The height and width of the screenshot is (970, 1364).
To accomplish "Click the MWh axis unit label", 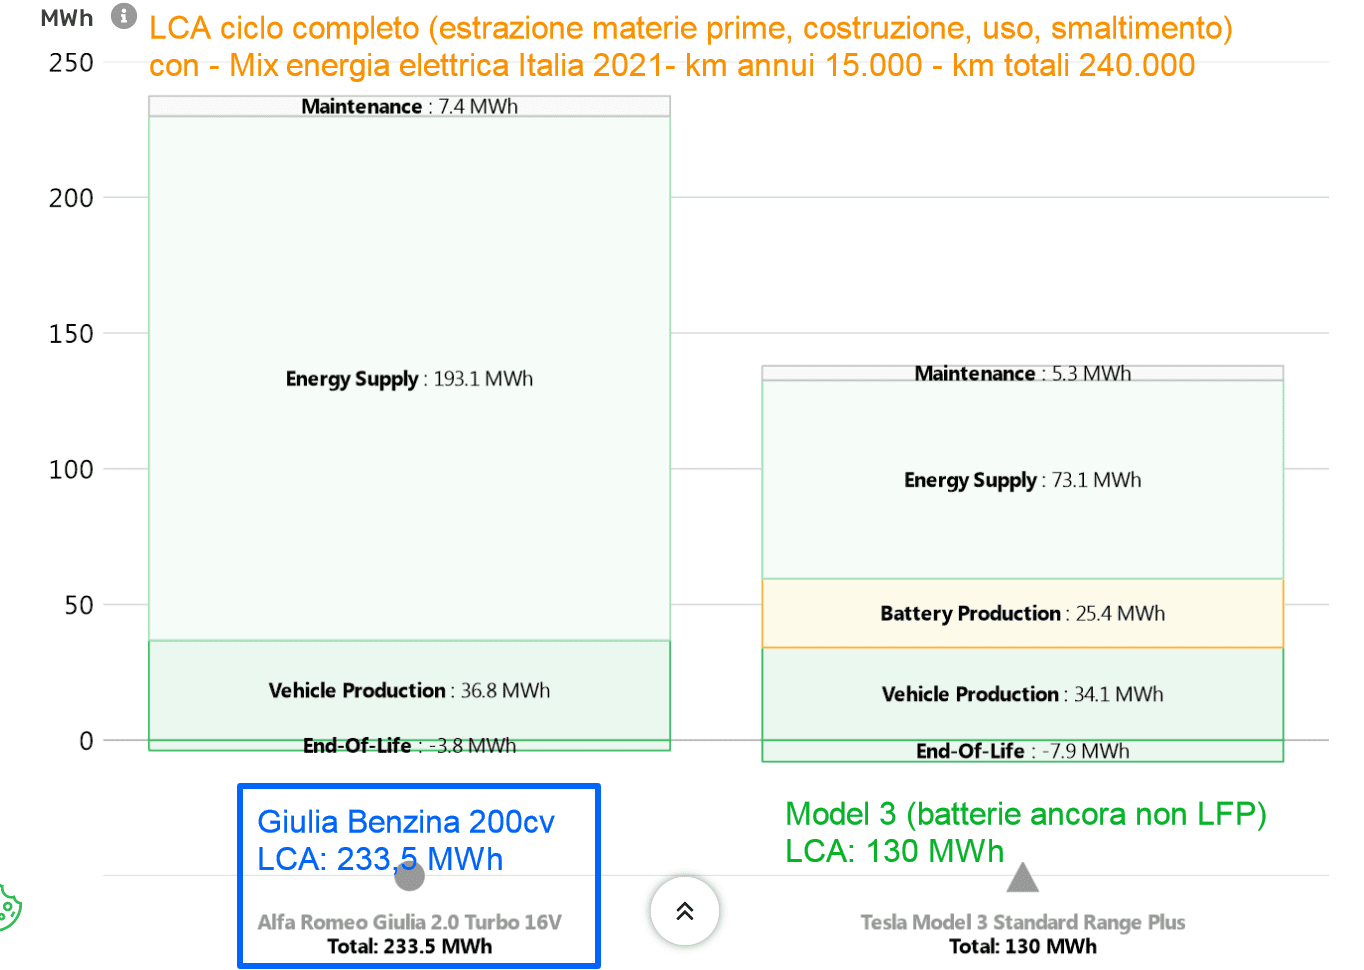I will point(67,18).
